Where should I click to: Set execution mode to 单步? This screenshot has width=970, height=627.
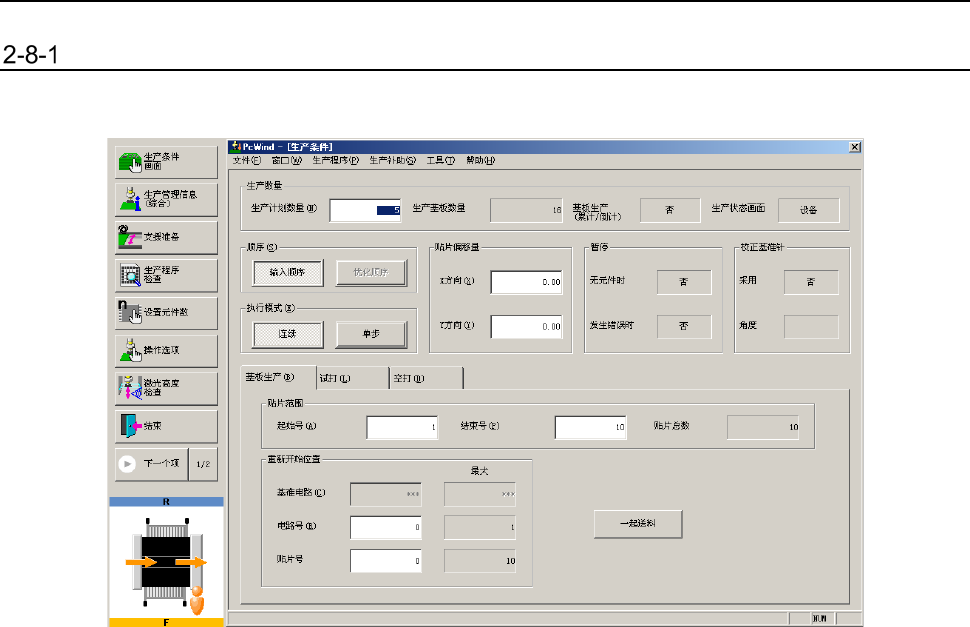point(371,334)
